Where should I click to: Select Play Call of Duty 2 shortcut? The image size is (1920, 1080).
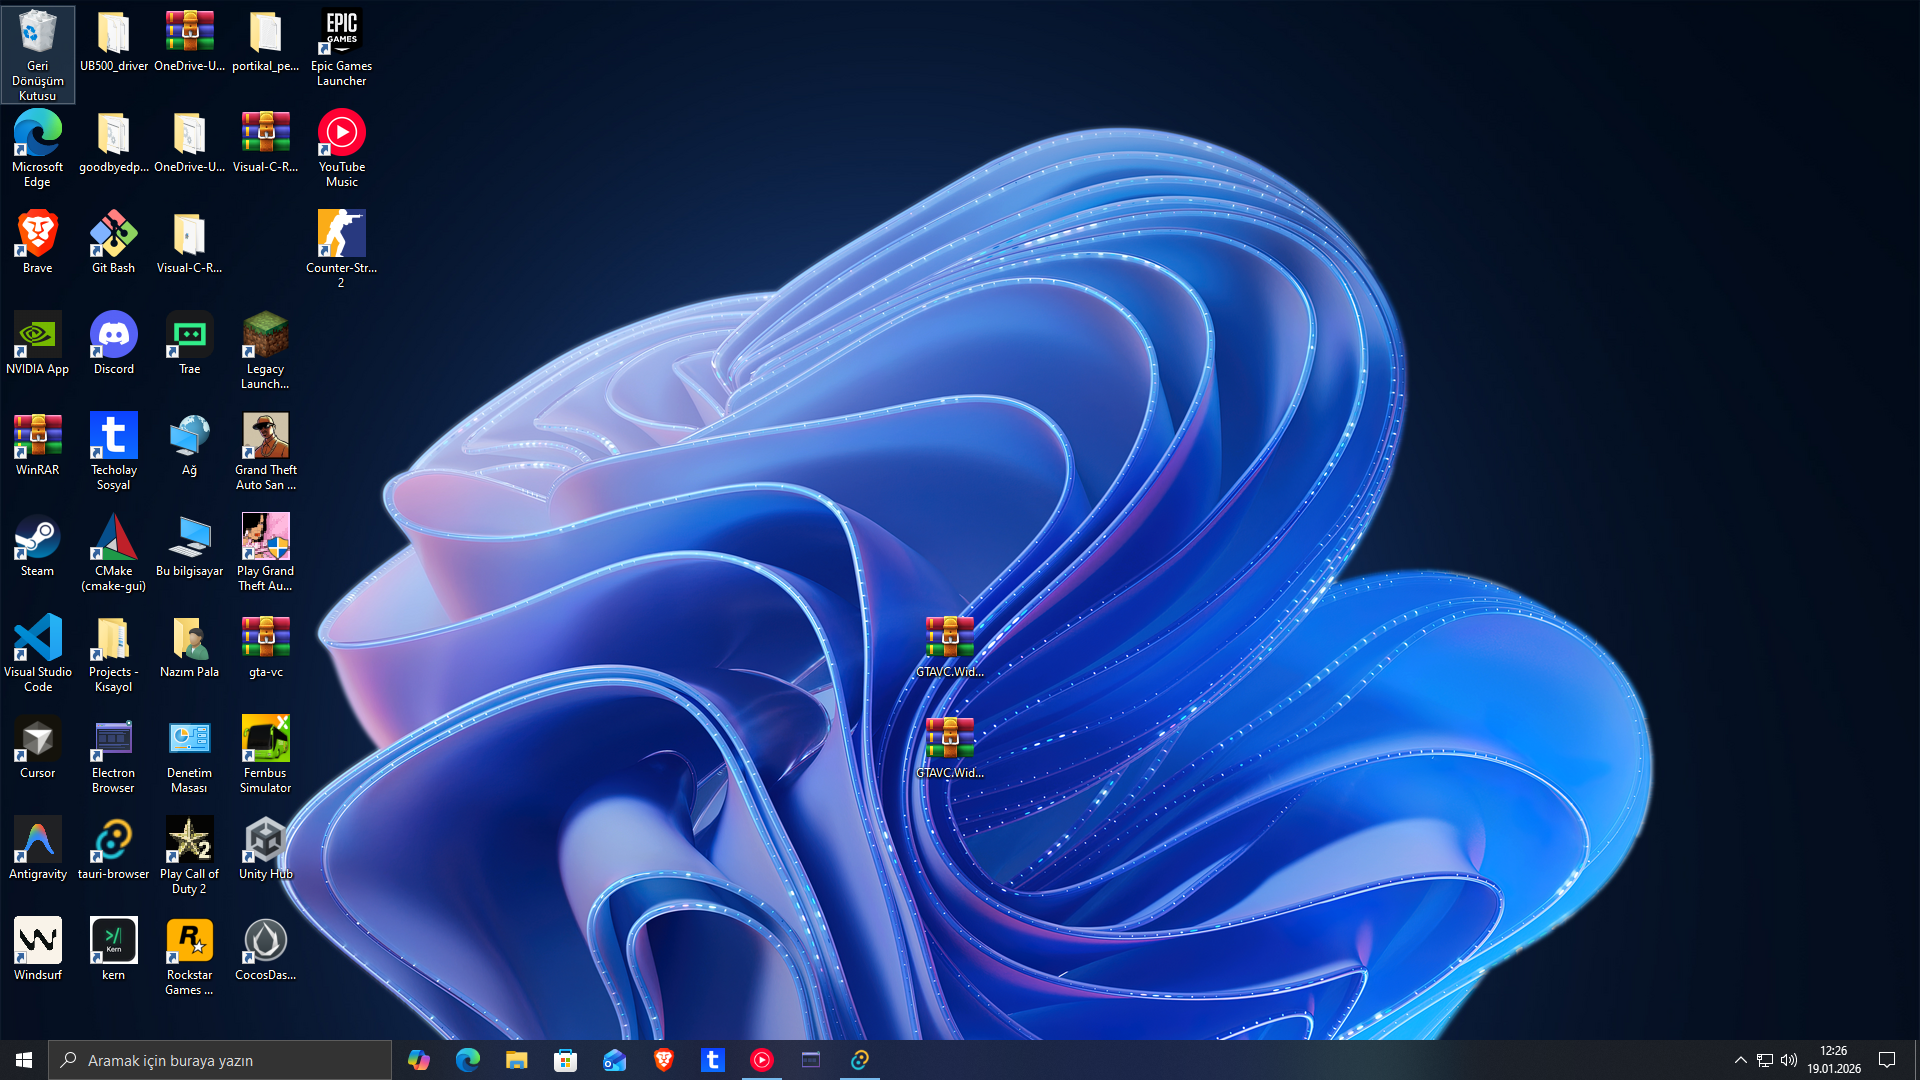(x=189, y=855)
